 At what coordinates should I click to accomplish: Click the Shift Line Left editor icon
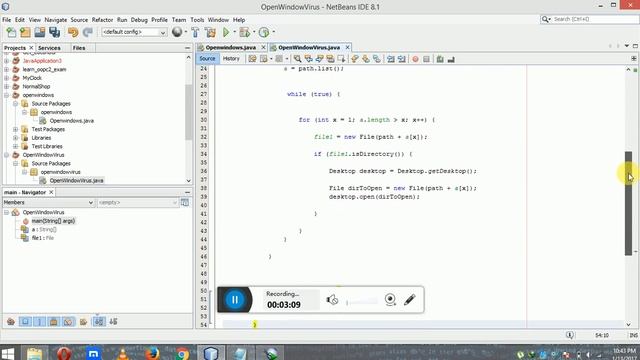[x=391, y=59]
